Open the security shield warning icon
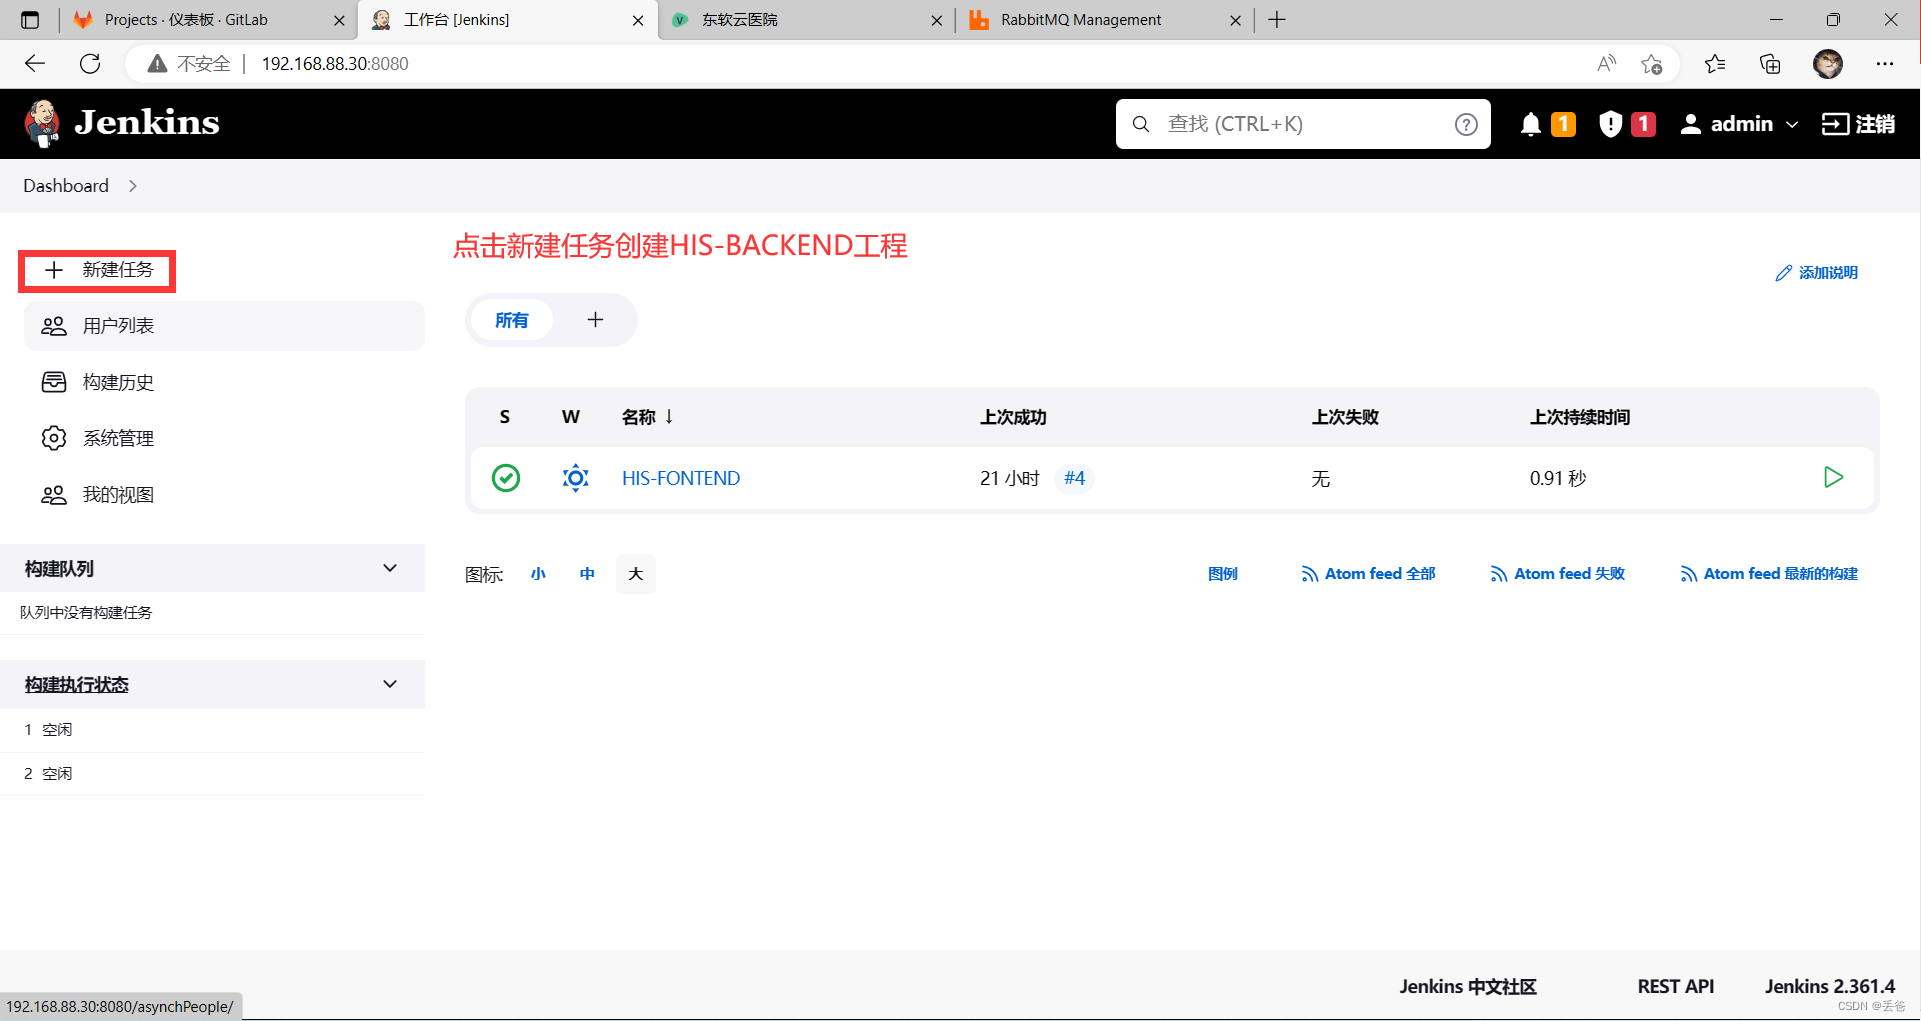The height and width of the screenshot is (1021, 1921). [1610, 124]
